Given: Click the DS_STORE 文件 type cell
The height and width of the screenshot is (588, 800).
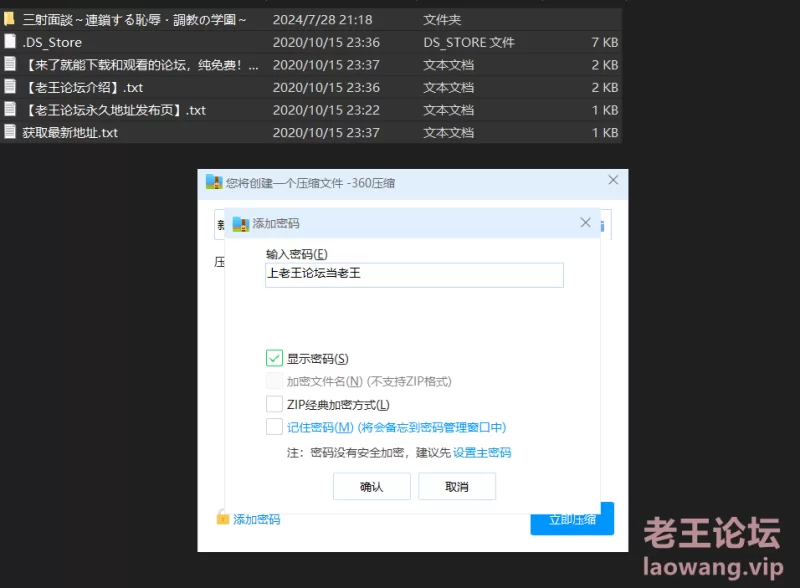Looking at the screenshot, I should [x=469, y=42].
